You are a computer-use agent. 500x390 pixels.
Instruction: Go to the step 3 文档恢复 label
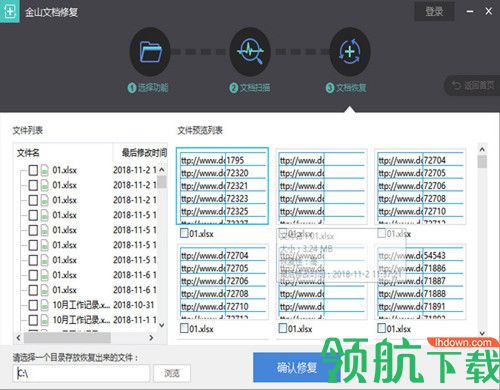pos(346,88)
